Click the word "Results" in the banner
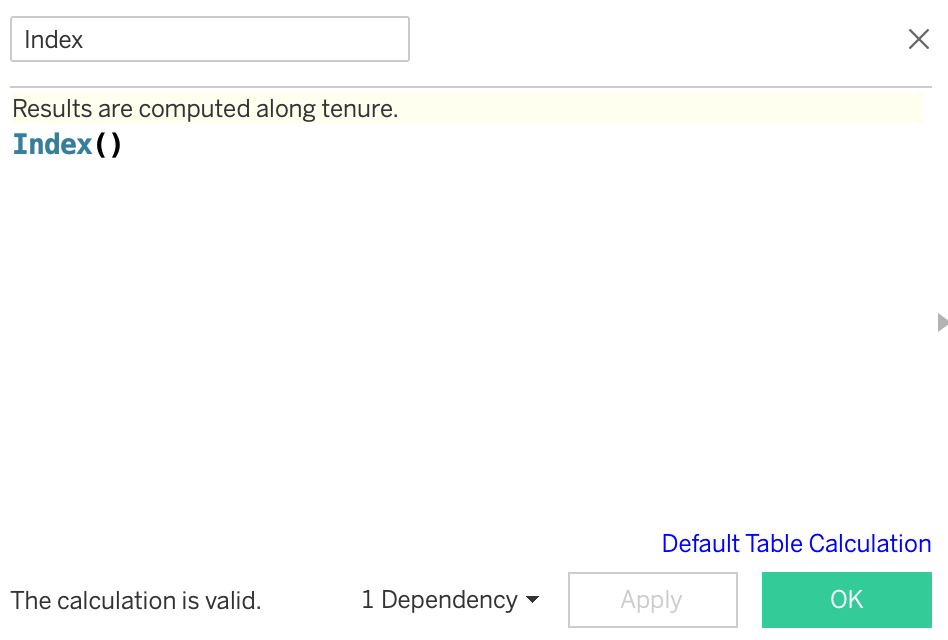 51,109
